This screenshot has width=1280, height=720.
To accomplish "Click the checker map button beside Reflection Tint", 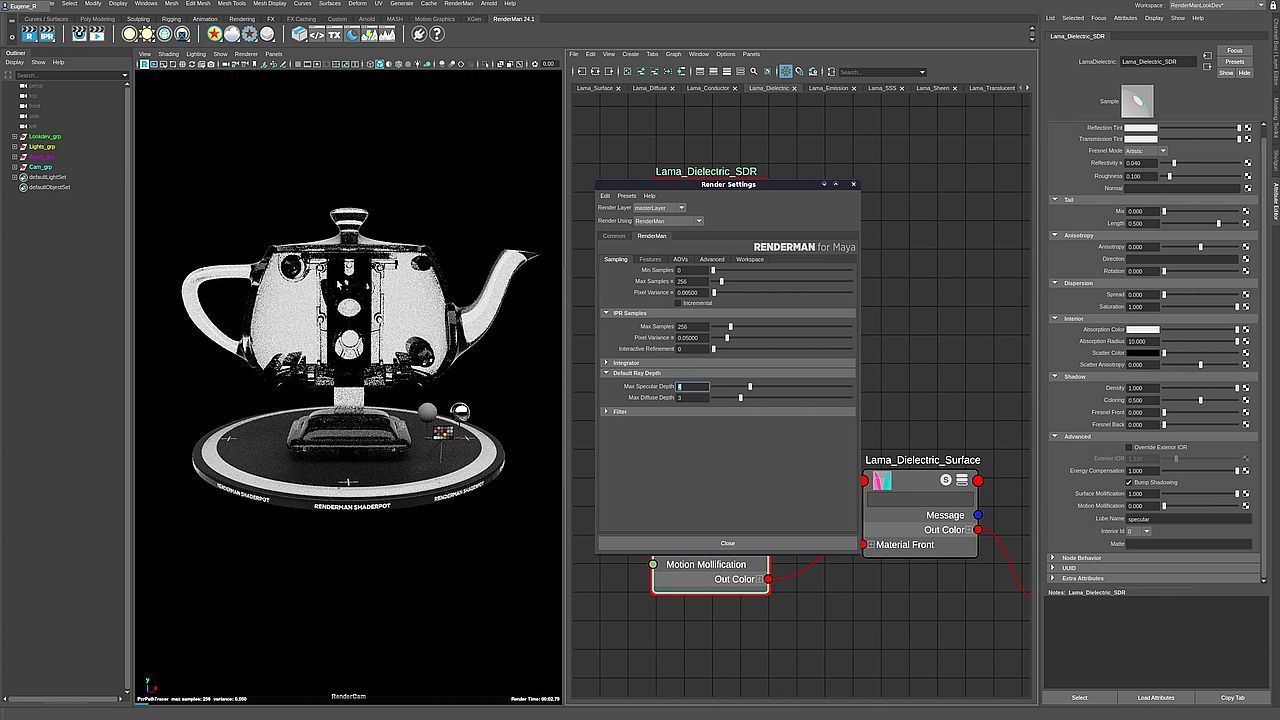I will click(x=1247, y=128).
